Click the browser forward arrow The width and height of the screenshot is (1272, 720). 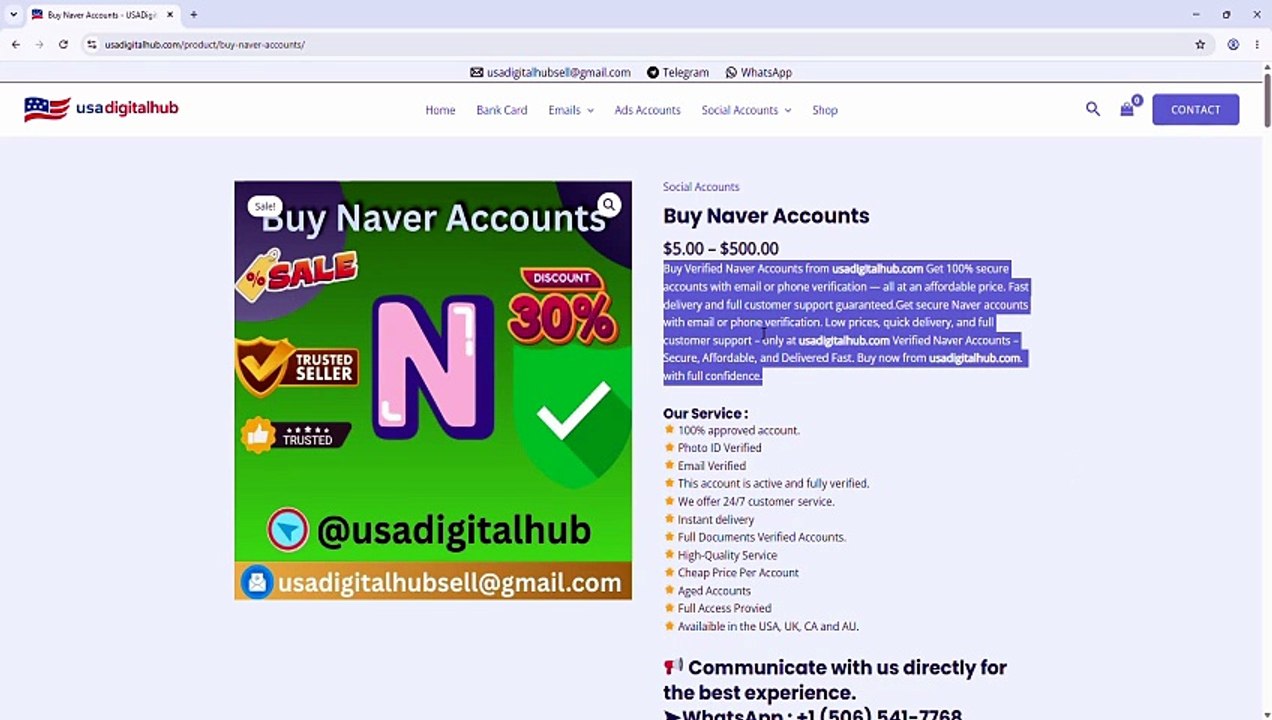[40, 44]
